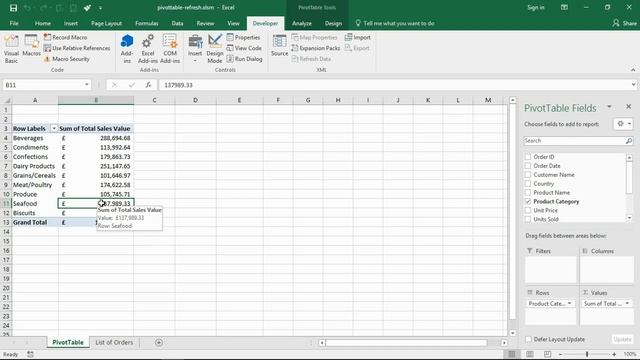
Task: Click the macro recording status bar icon
Action: (x=30, y=354)
